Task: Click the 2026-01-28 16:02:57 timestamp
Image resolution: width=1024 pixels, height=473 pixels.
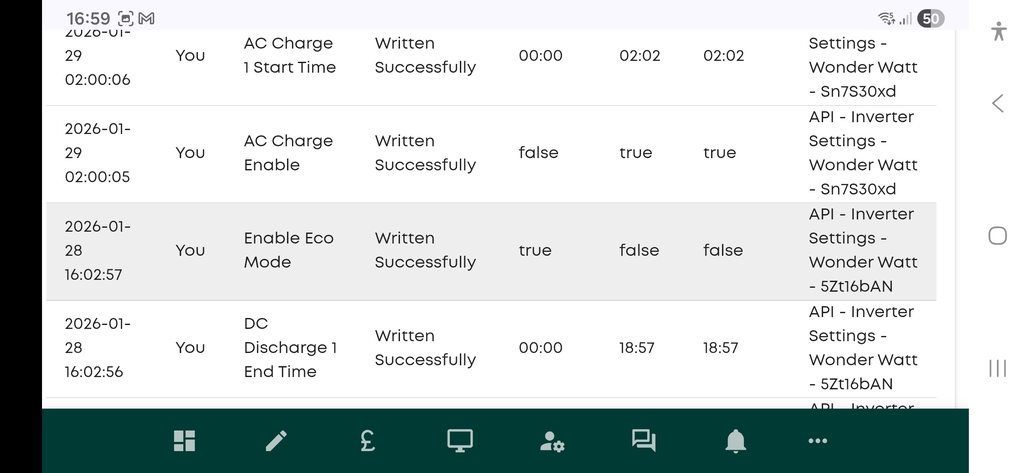Action: (96, 250)
